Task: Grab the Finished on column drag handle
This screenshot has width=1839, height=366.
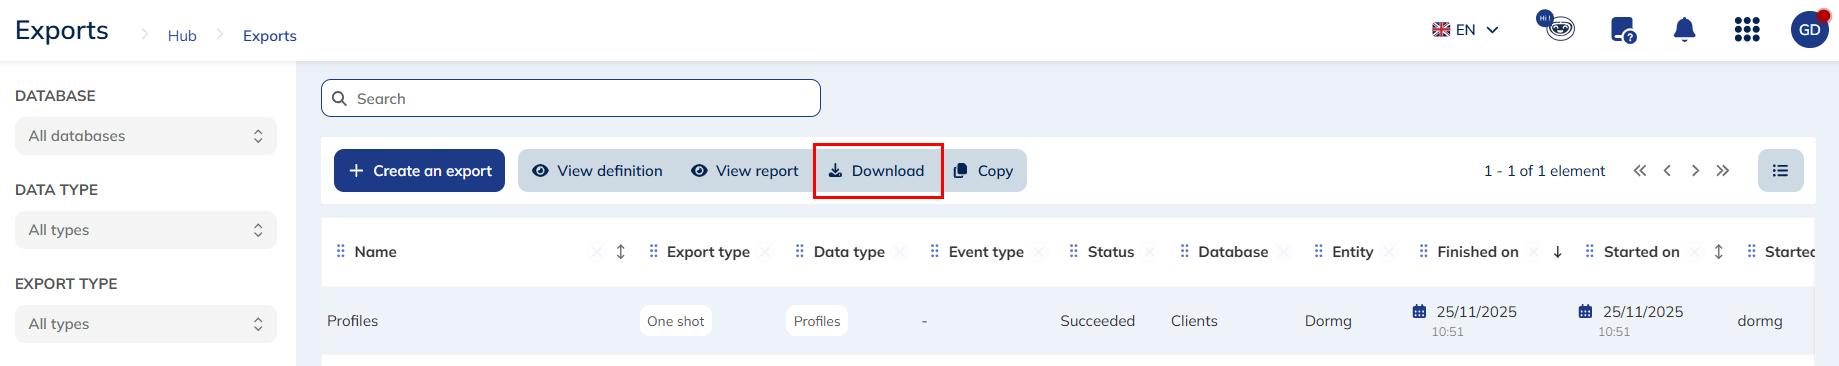Action: [x=1423, y=252]
